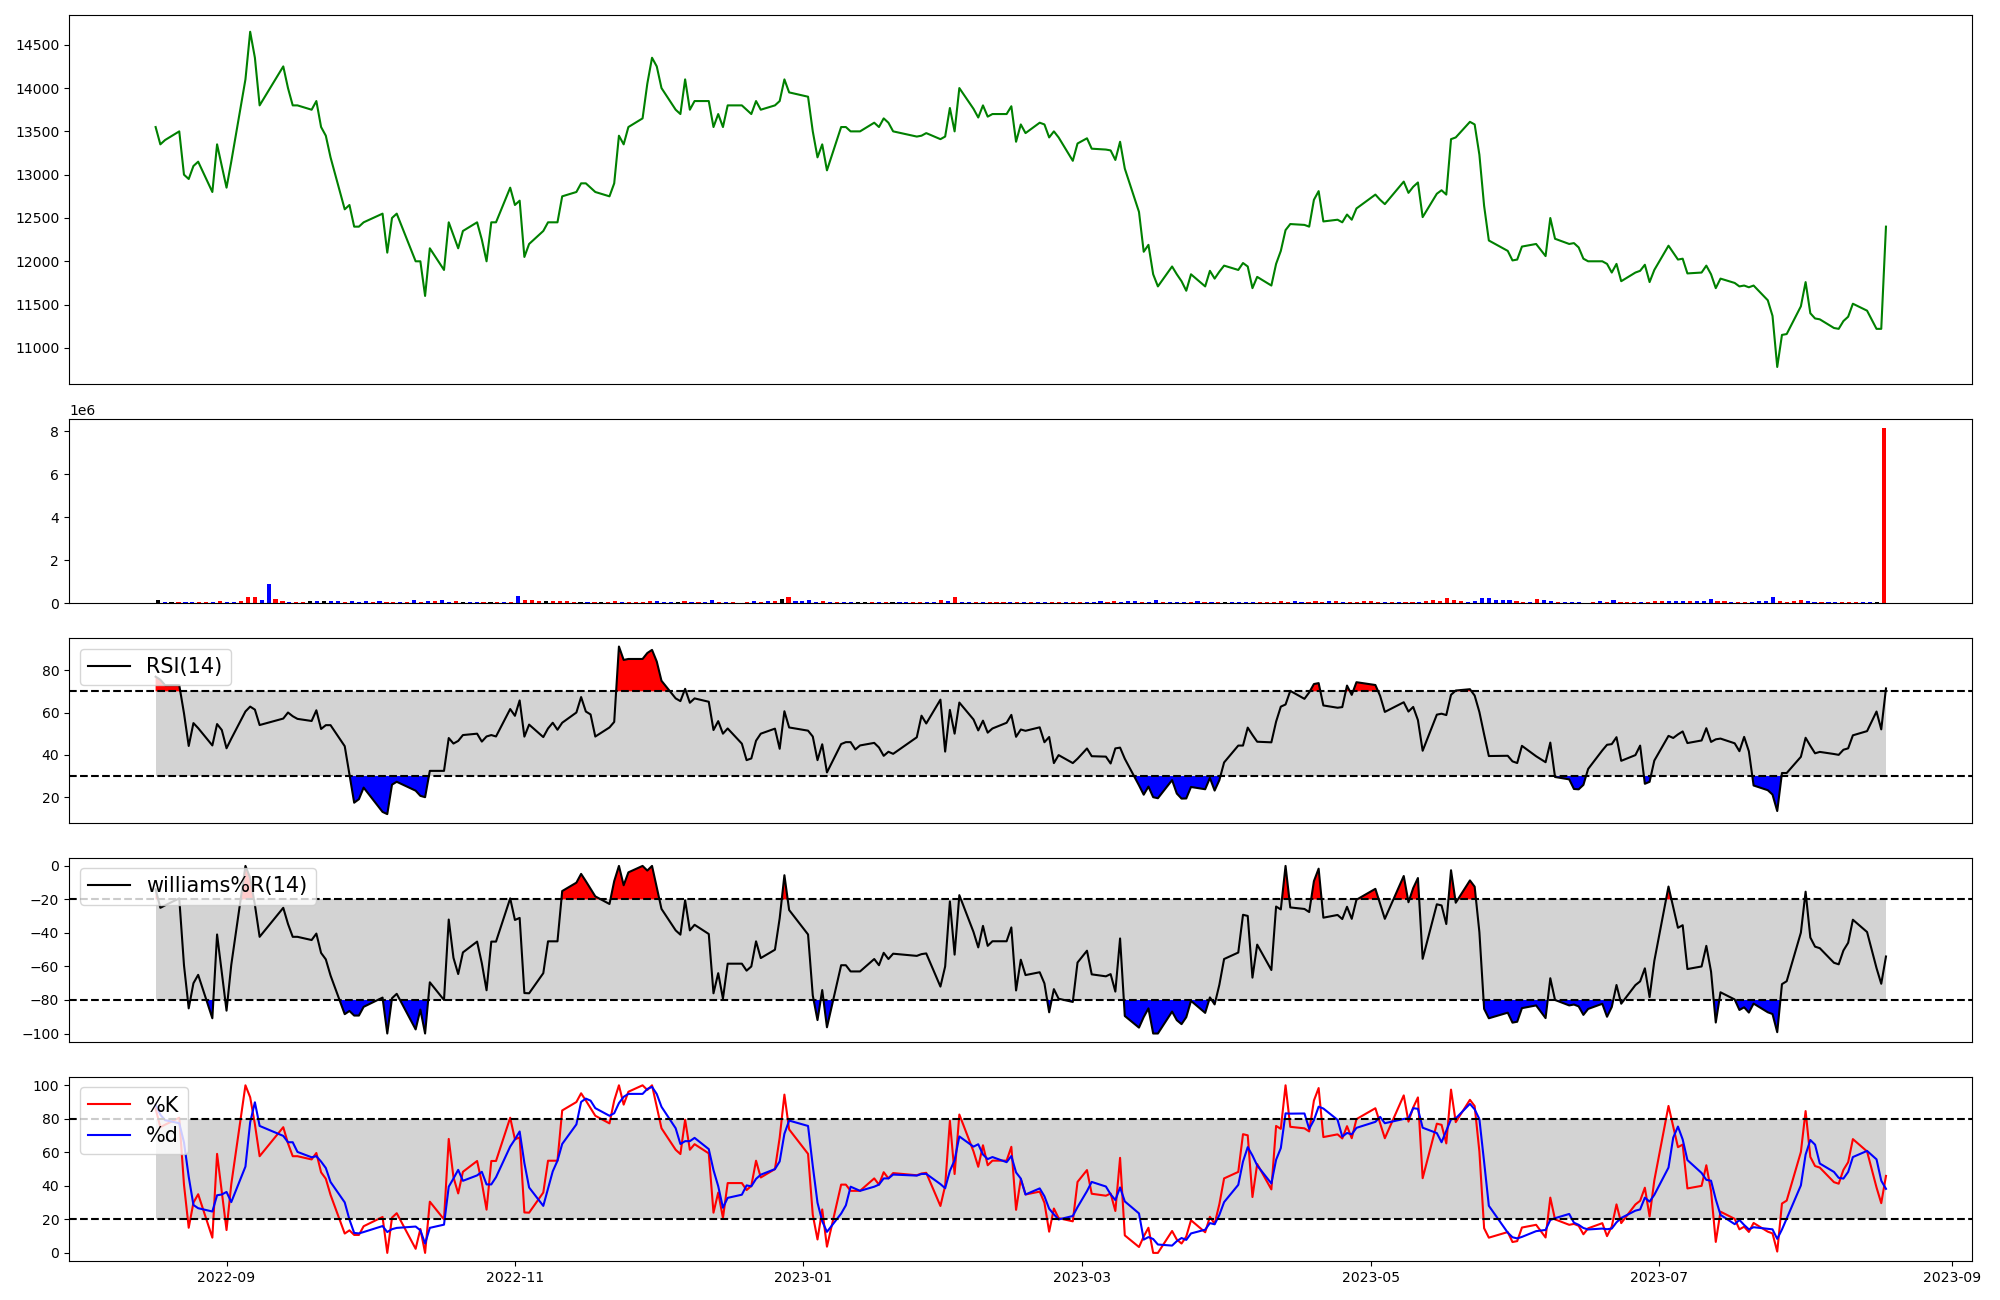Click the RSI(14) legend label
Screen dimensions: 2000x1300
184,666
